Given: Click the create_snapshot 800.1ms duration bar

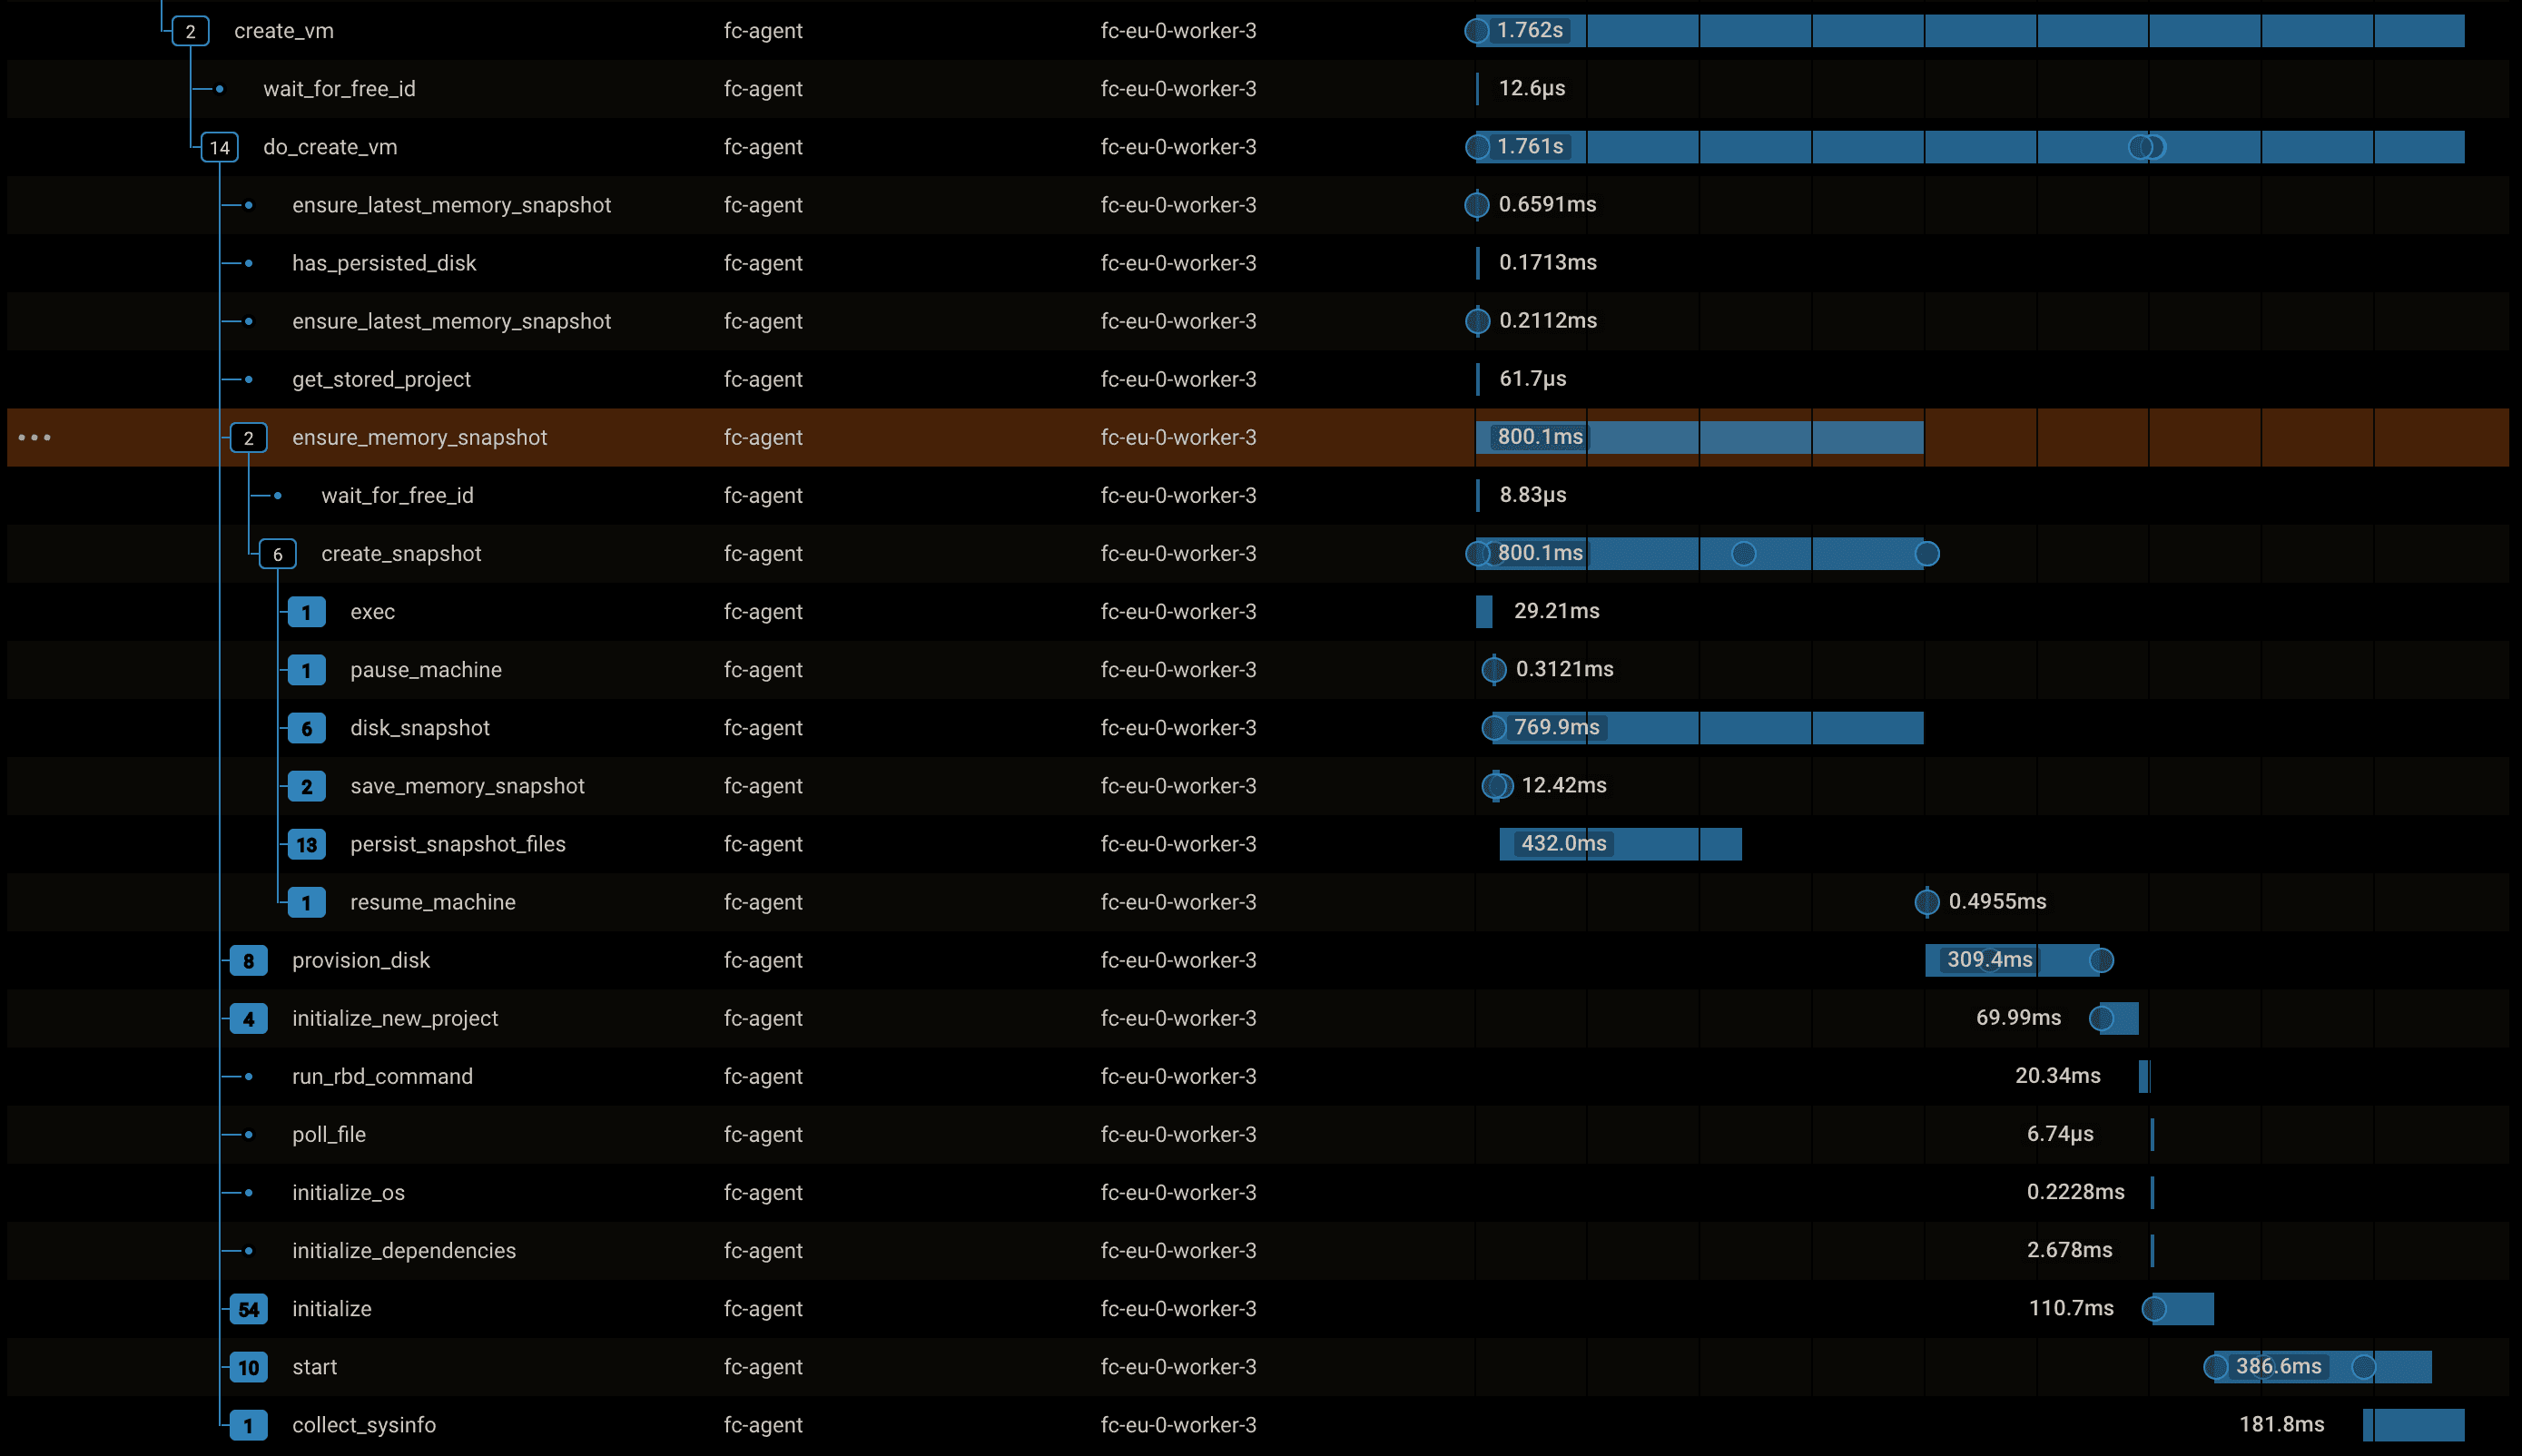Looking at the screenshot, I should (x=1699, y=553).
